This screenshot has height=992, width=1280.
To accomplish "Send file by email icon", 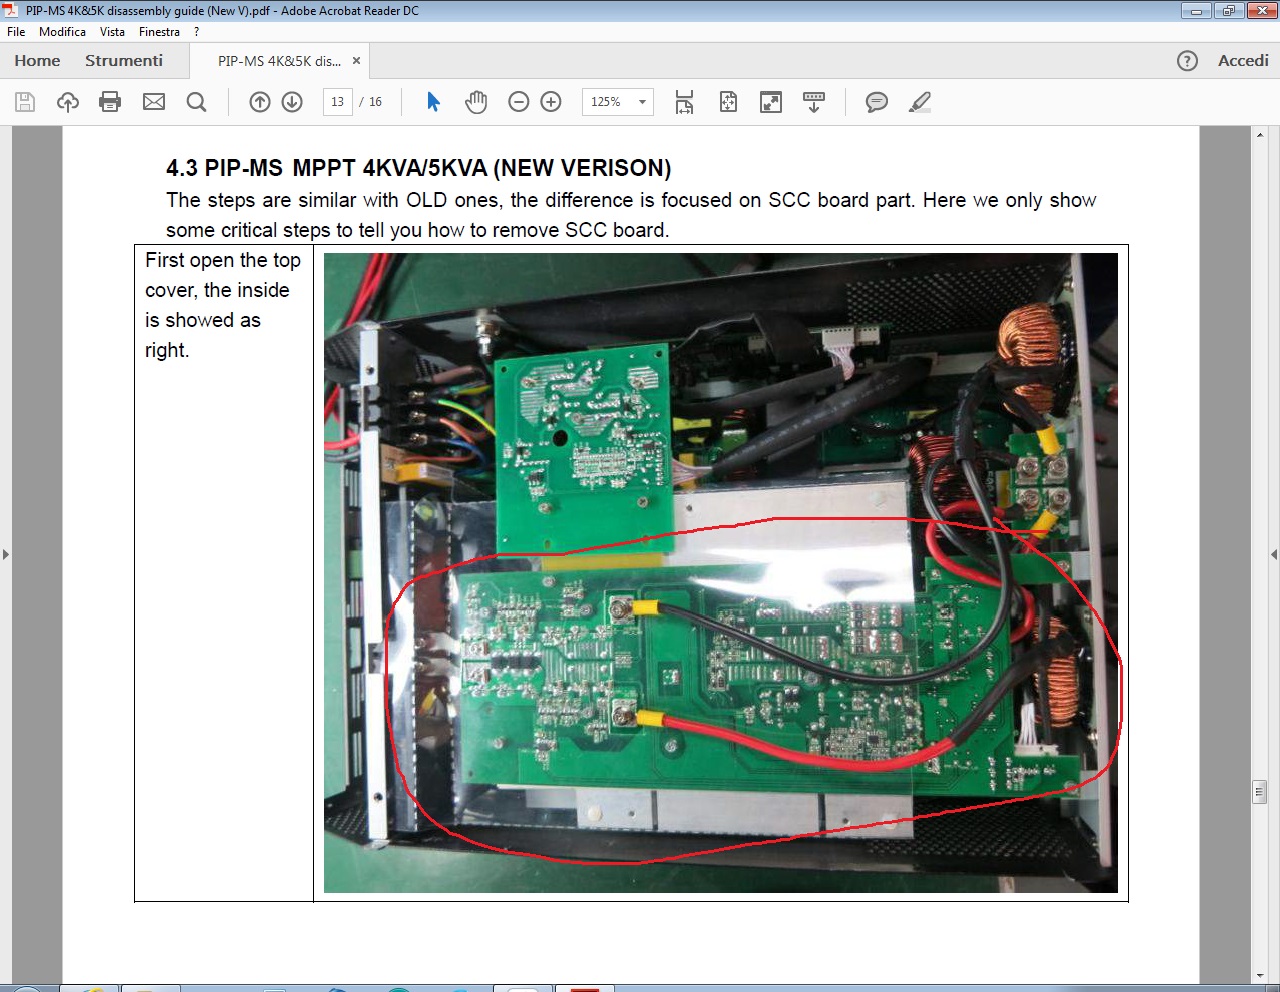I will [154, 102].
